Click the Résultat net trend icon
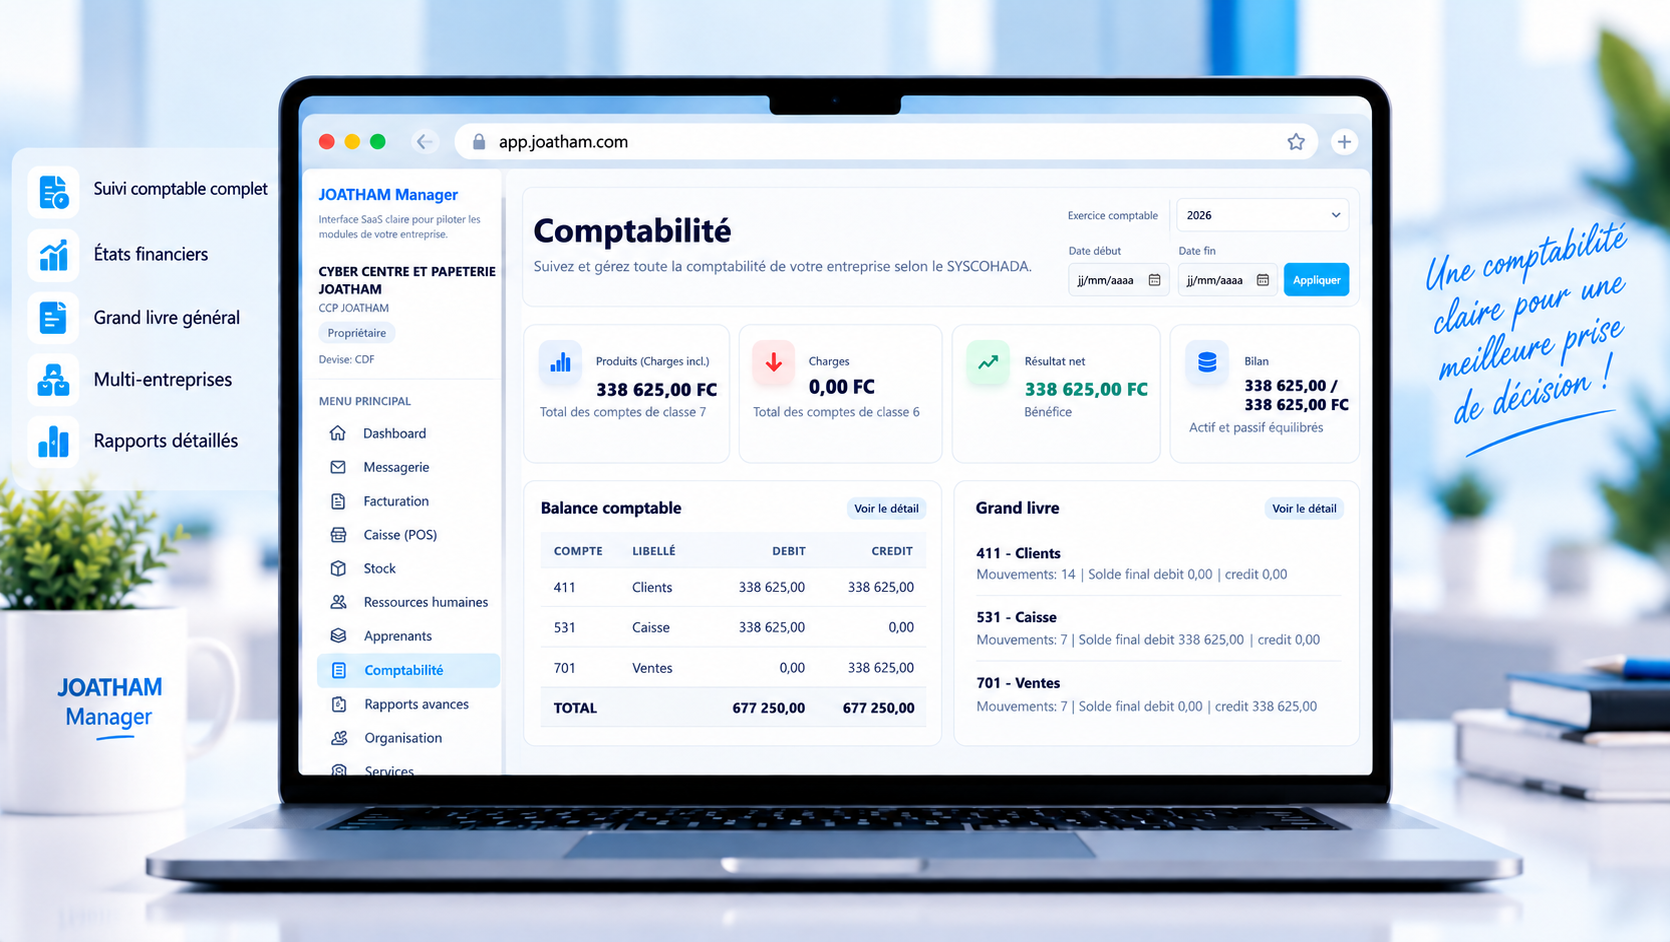Screen dimensions: 1670x942 988,362
